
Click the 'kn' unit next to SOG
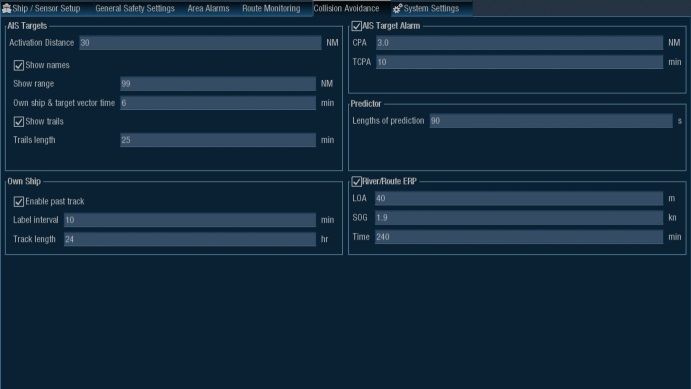[x=672, y=218]
